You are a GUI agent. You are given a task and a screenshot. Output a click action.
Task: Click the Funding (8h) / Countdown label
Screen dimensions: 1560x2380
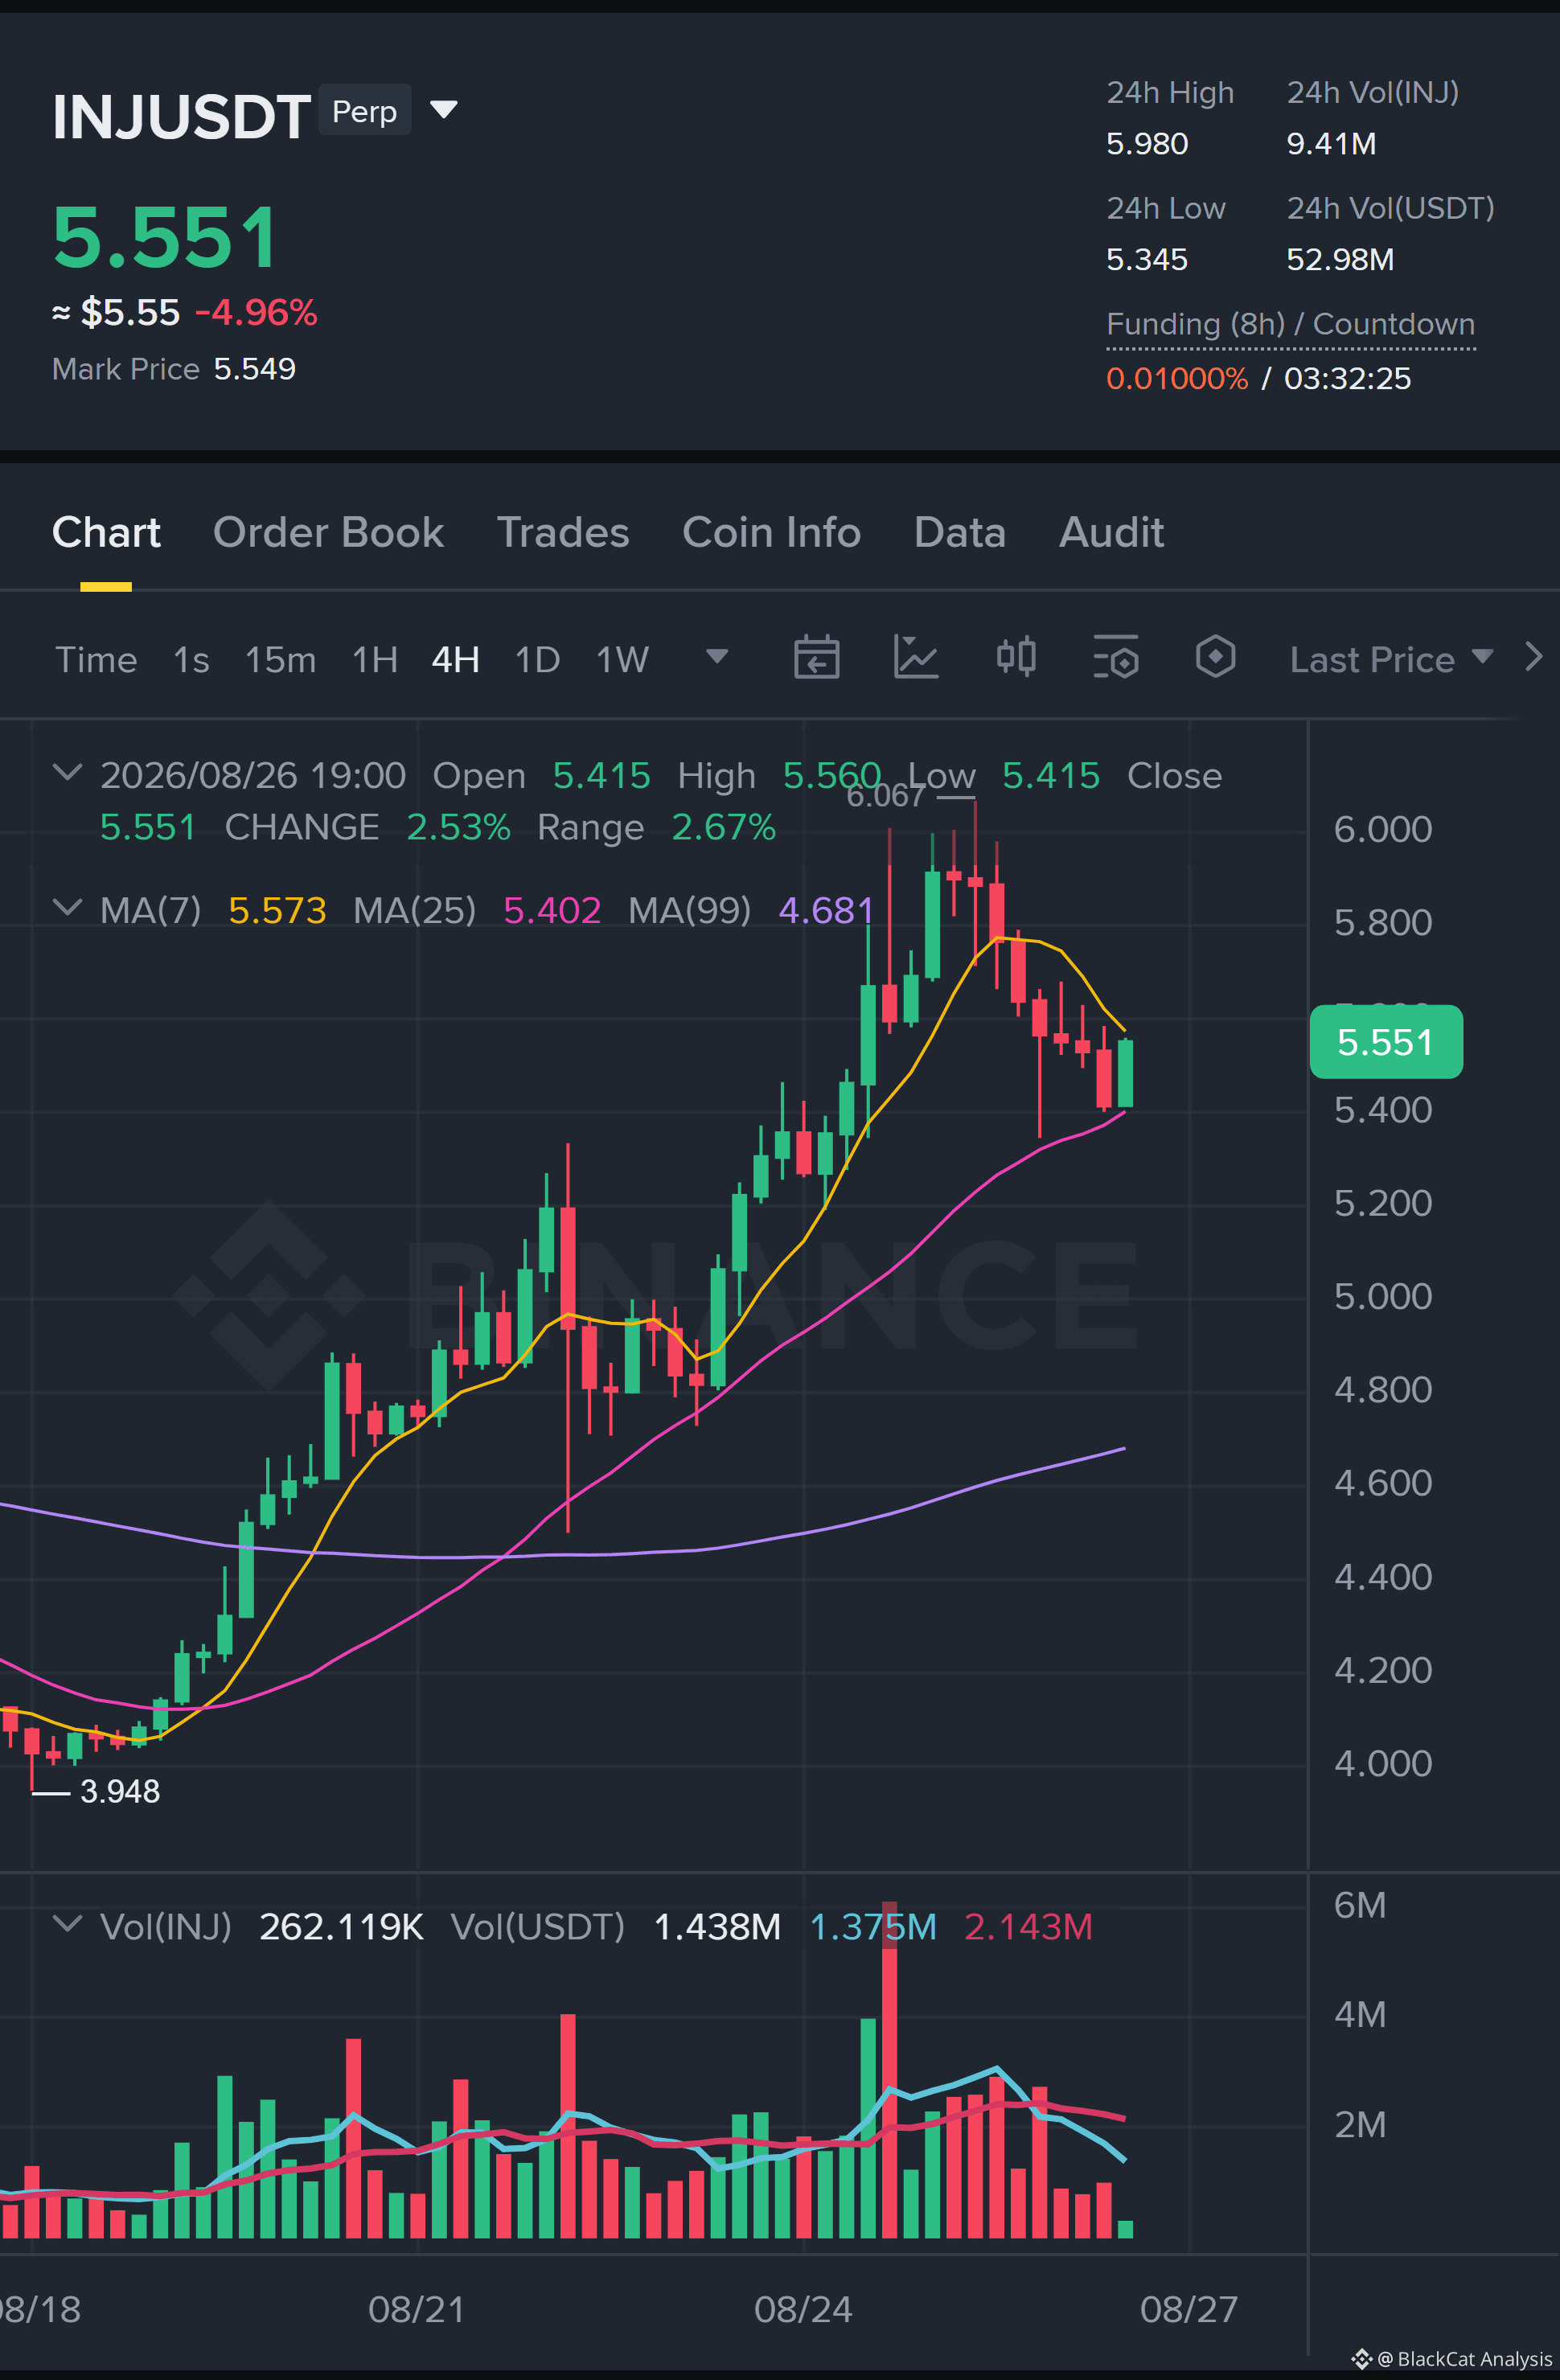tap(1291, 325)
